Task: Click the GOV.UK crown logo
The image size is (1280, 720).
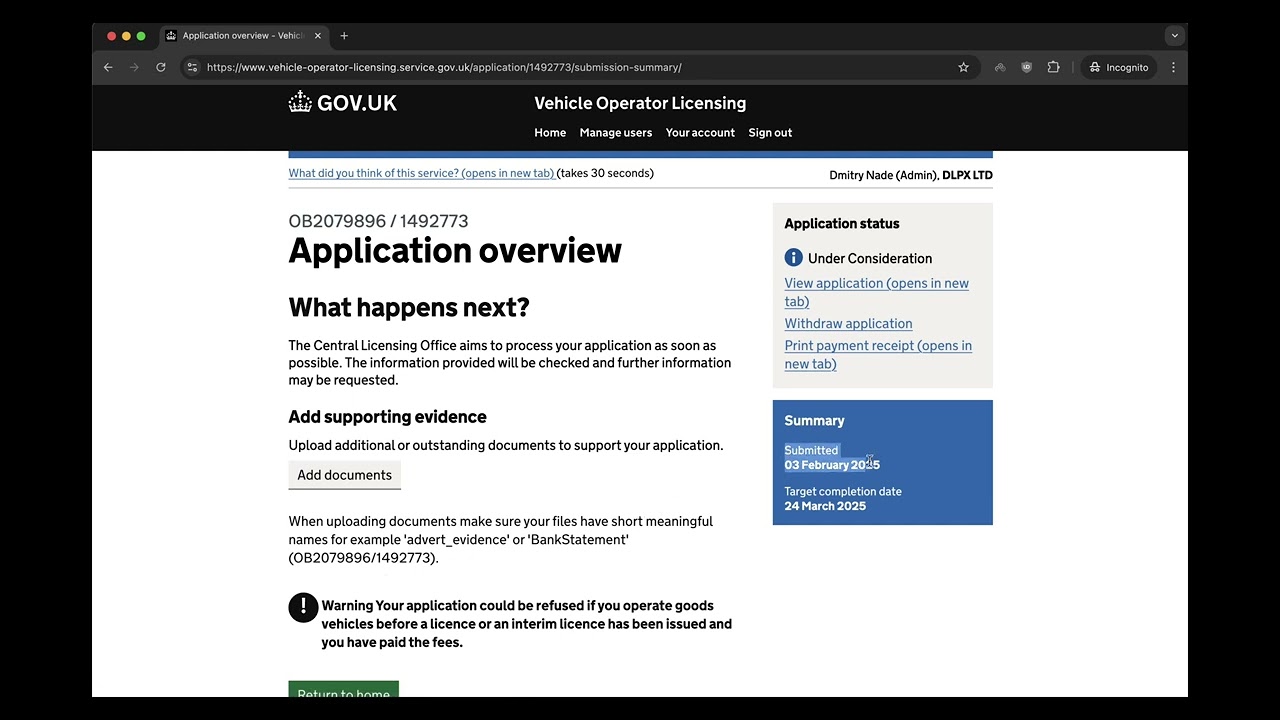Action: tap(343, 102)
